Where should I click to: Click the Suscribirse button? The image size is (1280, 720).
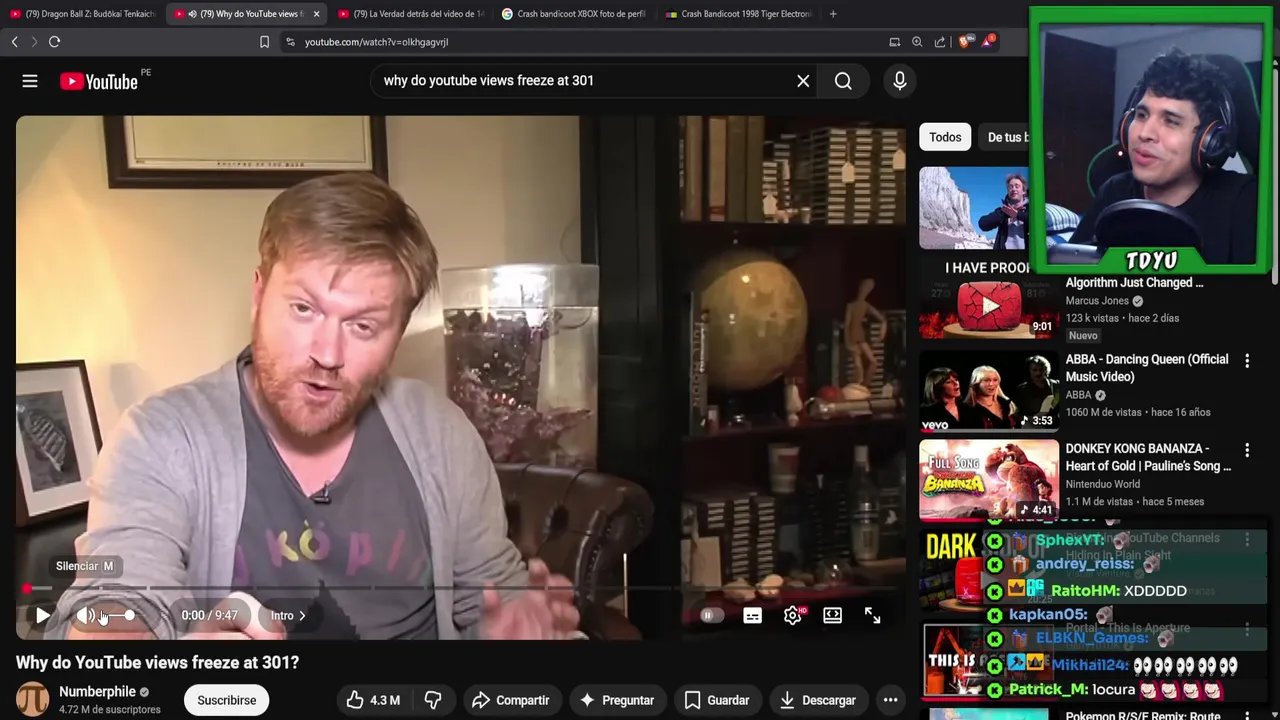point(227,700)
